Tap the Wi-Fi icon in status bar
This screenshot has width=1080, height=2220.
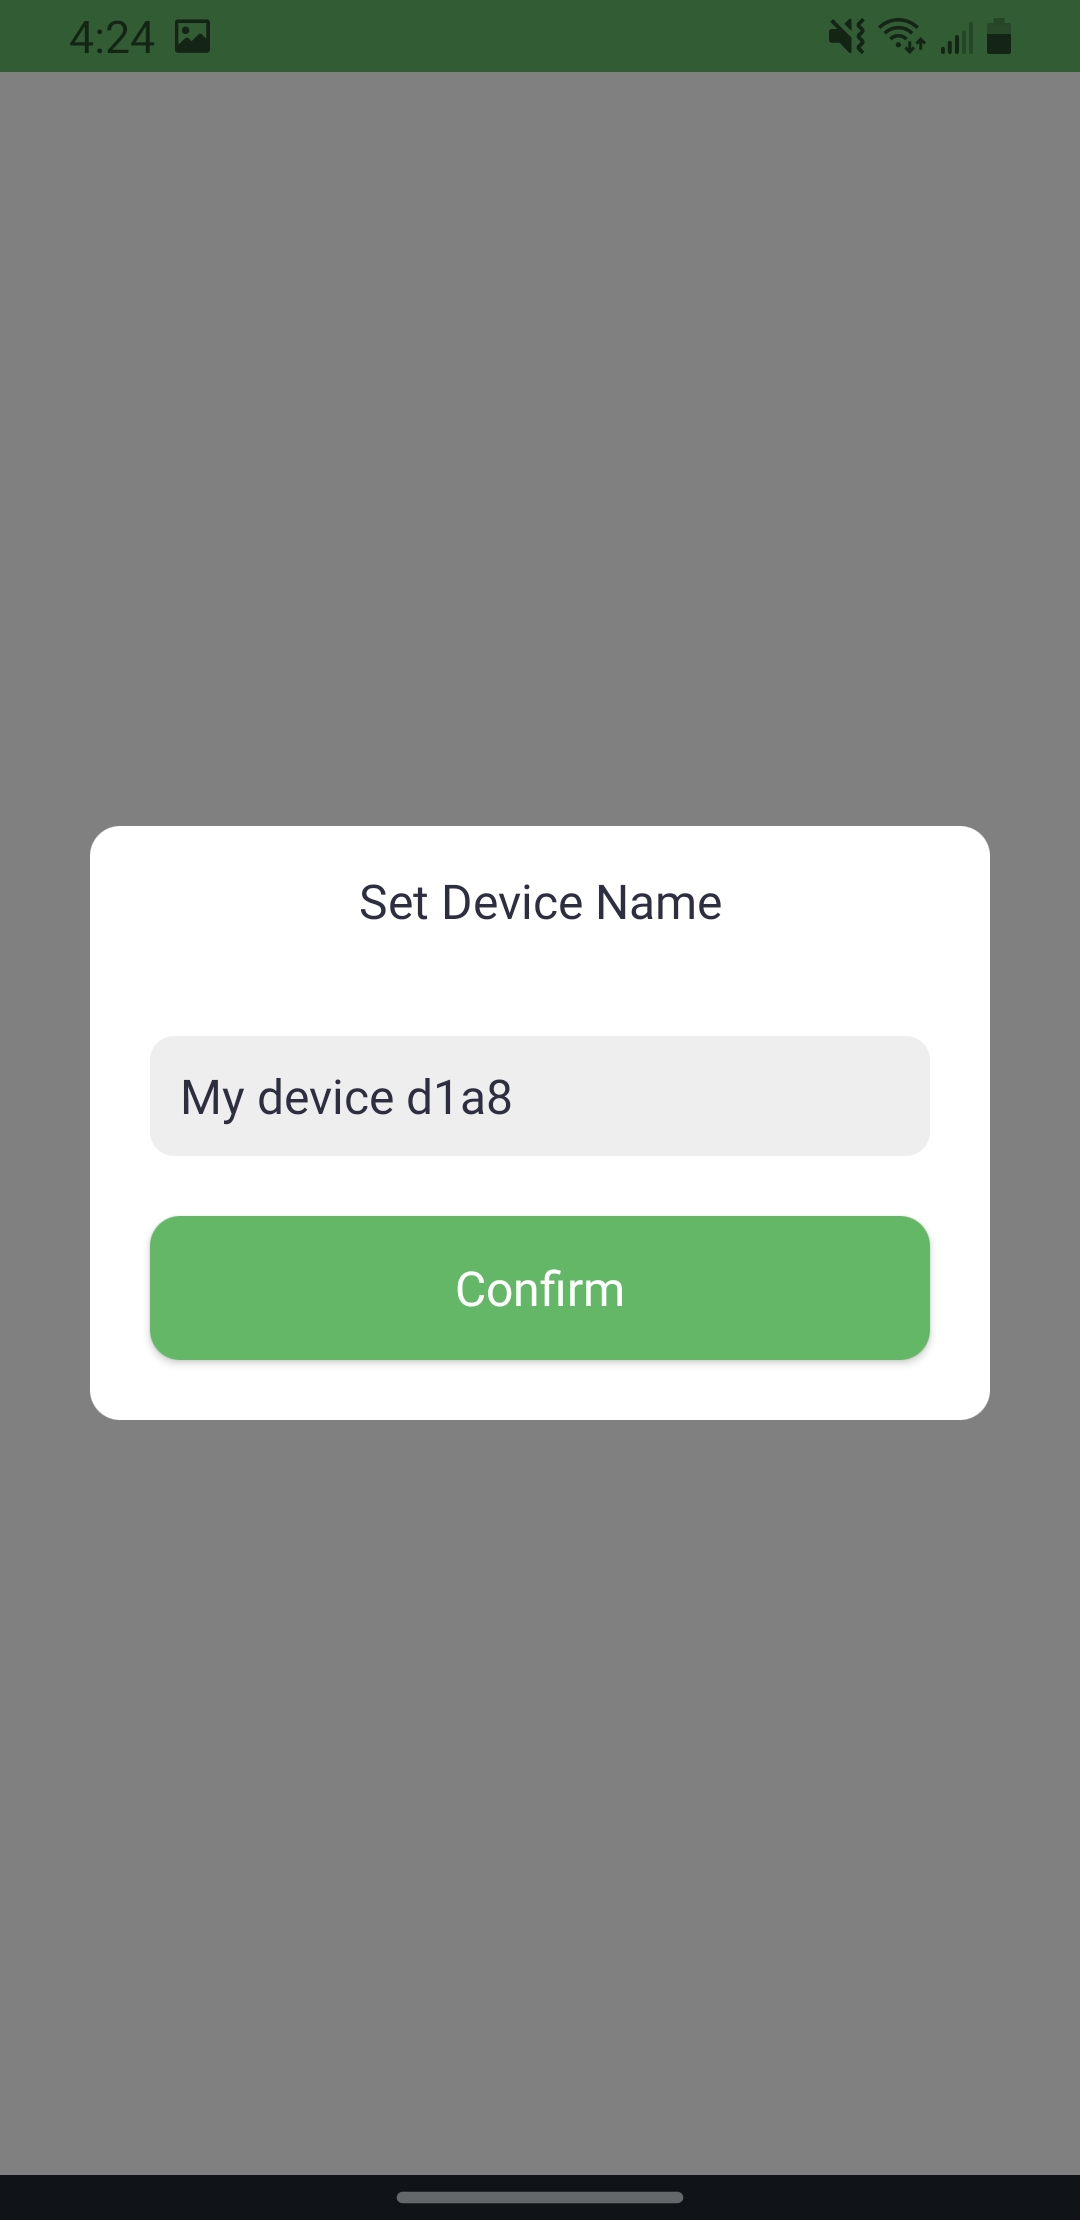(x=901, y=36)
